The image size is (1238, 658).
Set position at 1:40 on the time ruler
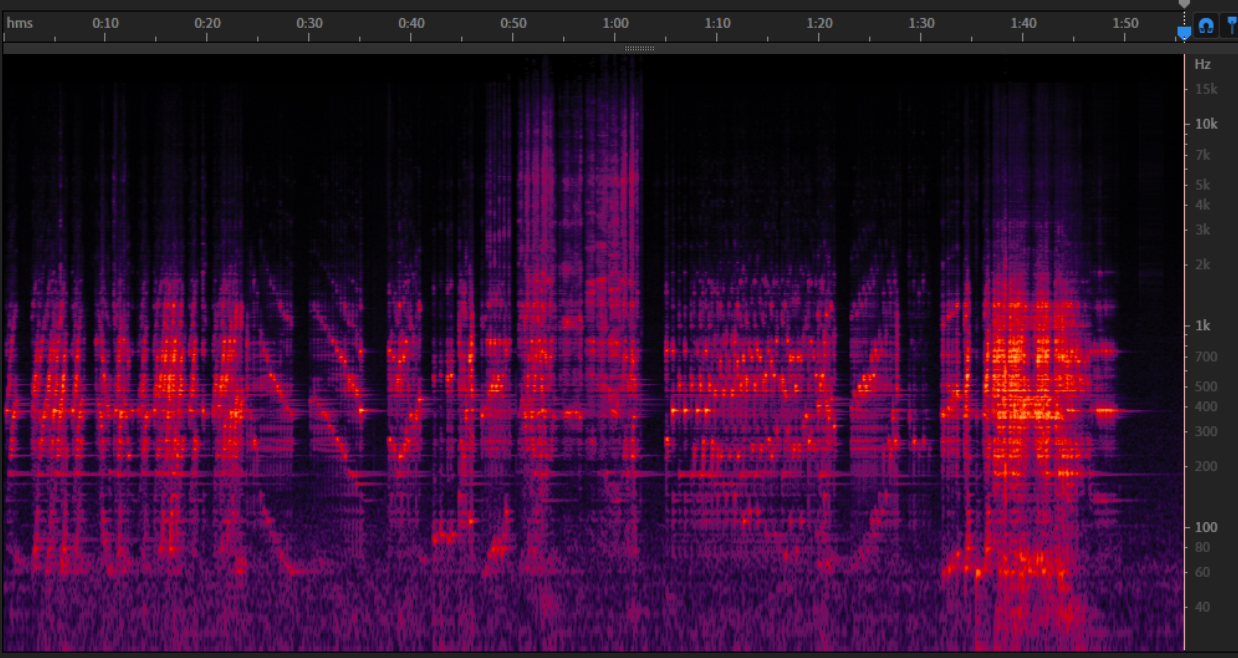click(1024, 23)
